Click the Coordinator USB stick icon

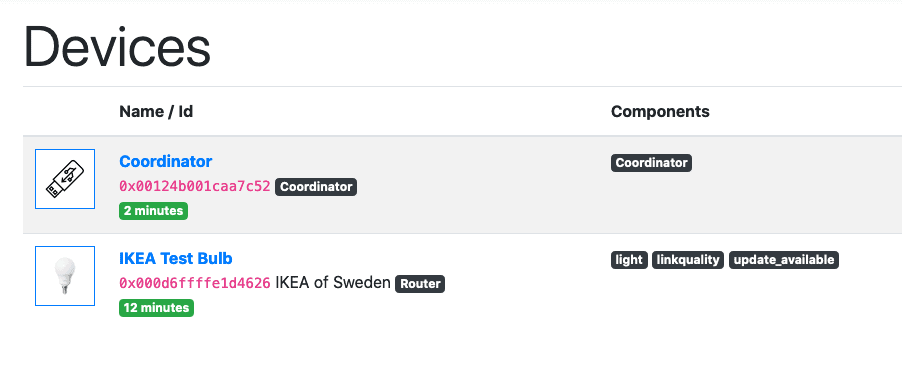[65, 179]
